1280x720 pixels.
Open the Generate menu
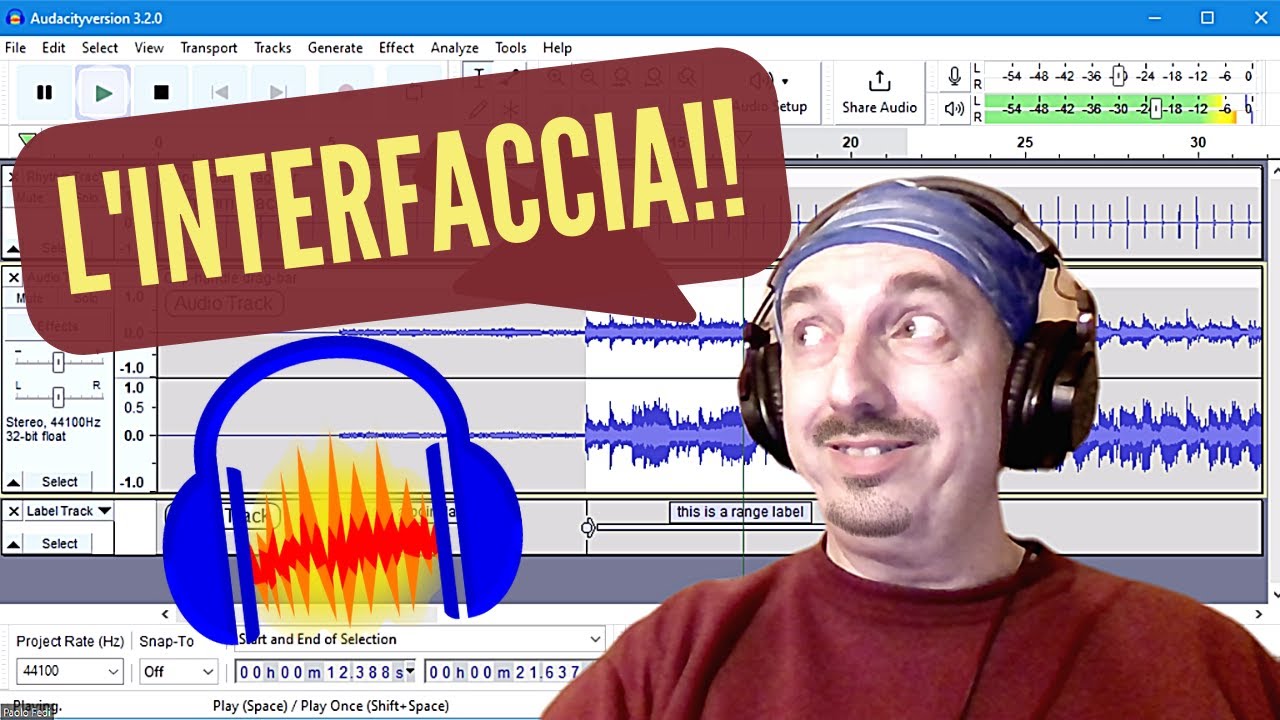335,47
